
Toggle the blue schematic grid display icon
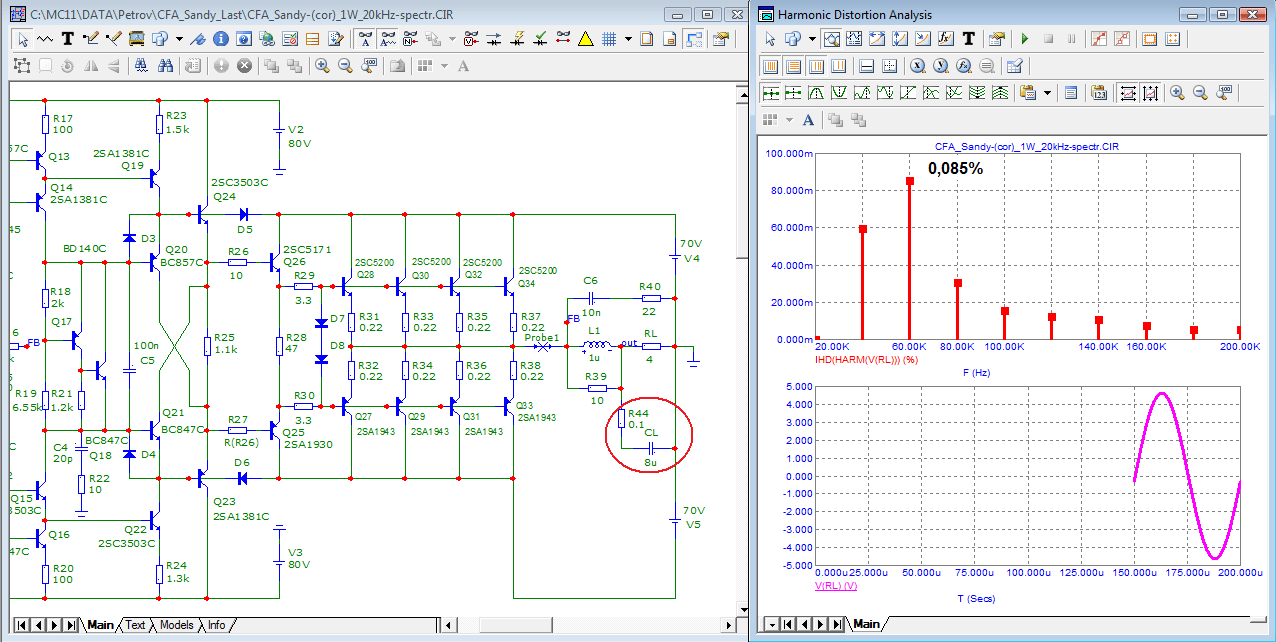point(609,39)
